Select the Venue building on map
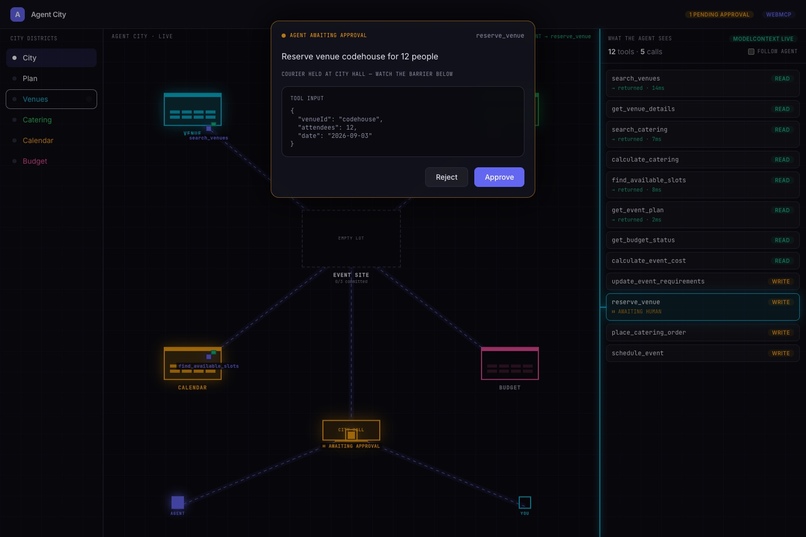 click(193, 109)
